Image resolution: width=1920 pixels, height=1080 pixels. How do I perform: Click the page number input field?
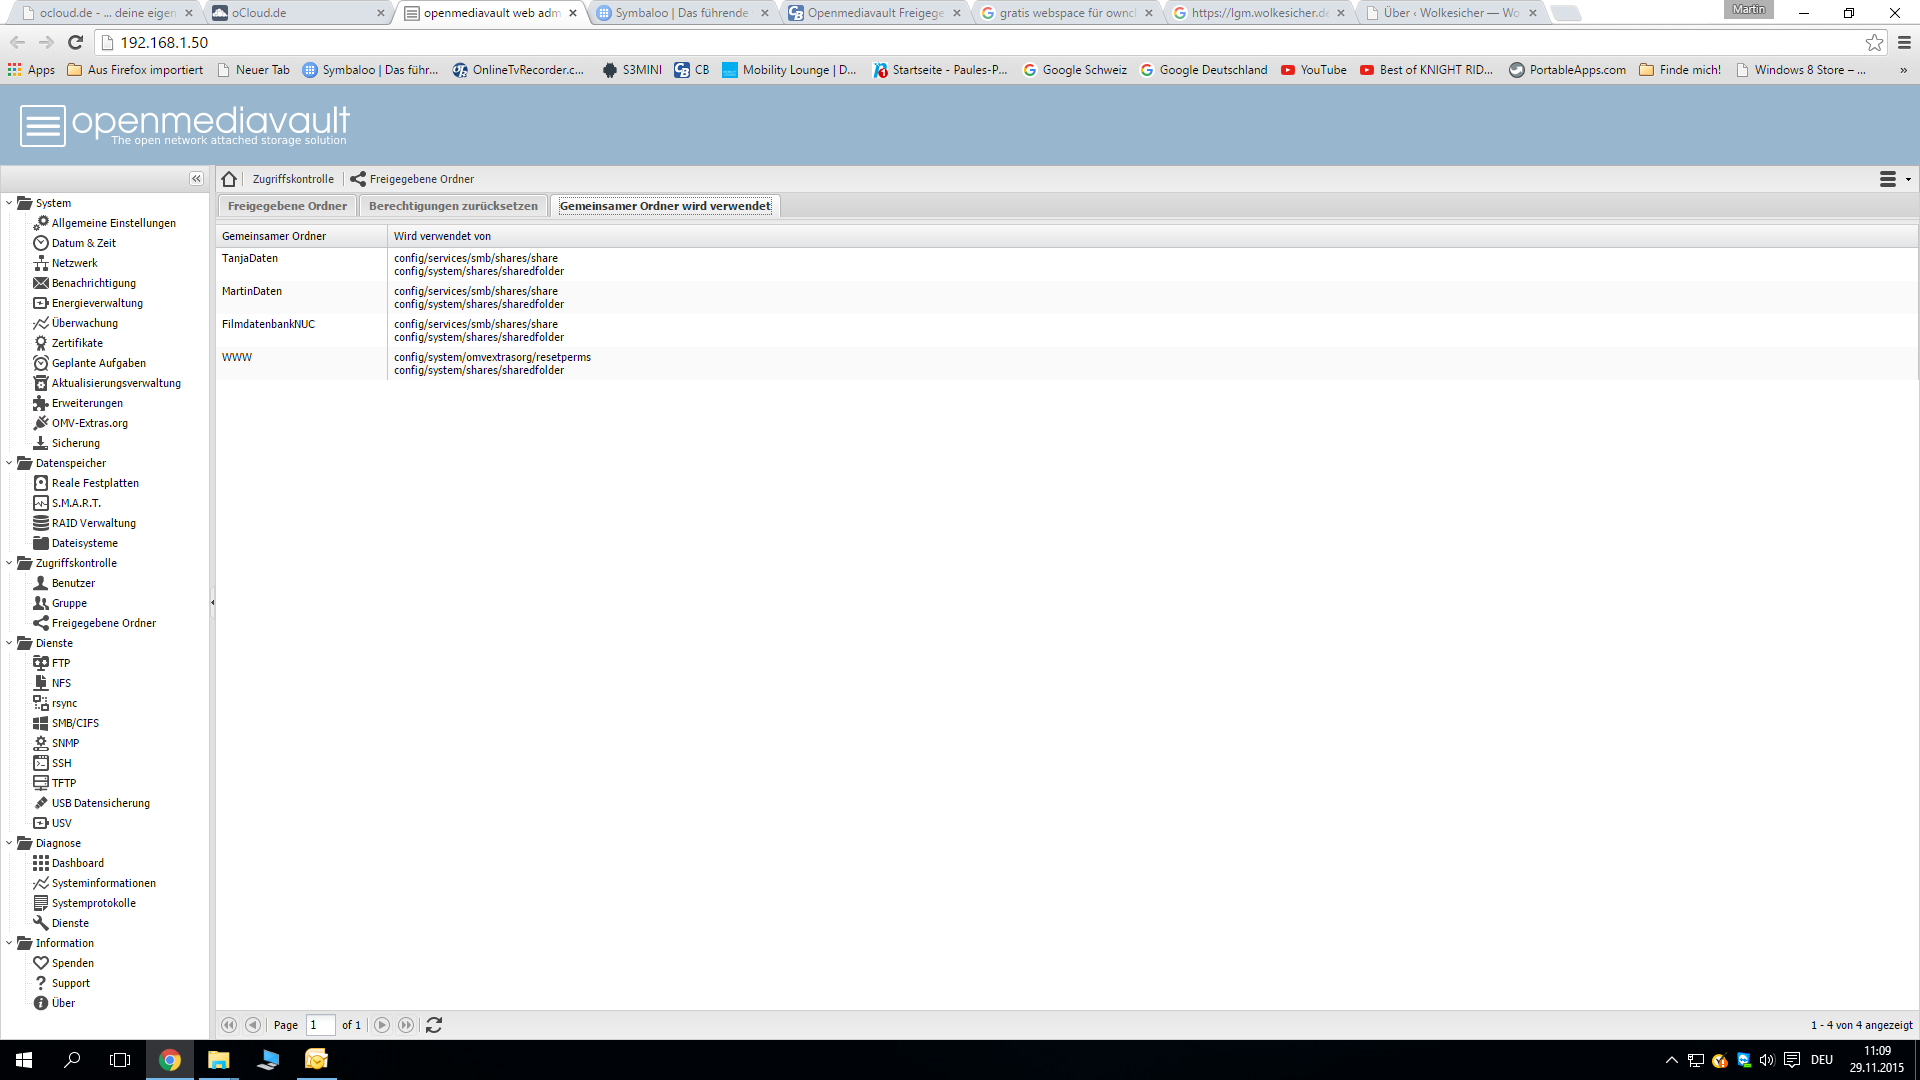(320, 1025)
